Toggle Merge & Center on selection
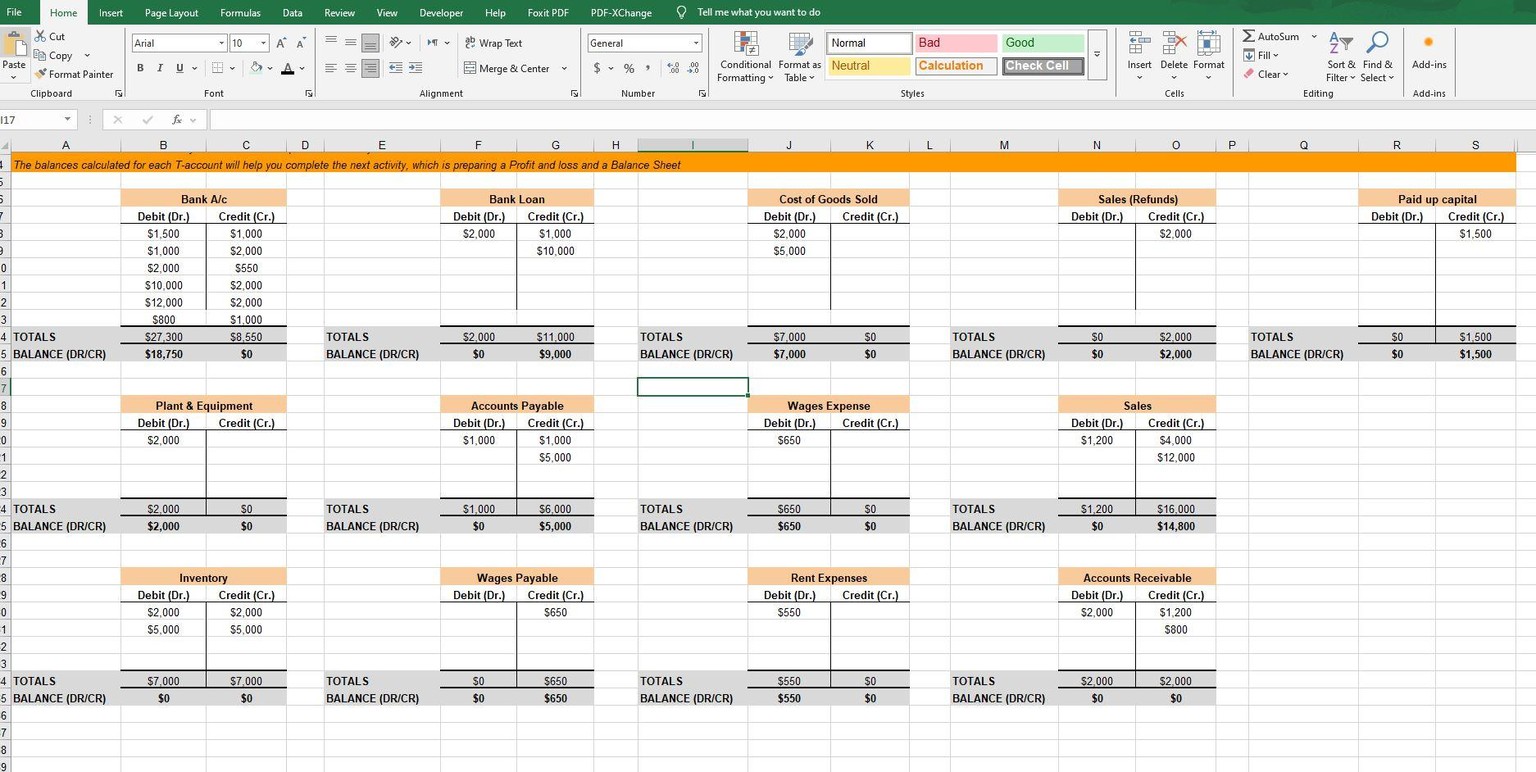 click(507, 68)
